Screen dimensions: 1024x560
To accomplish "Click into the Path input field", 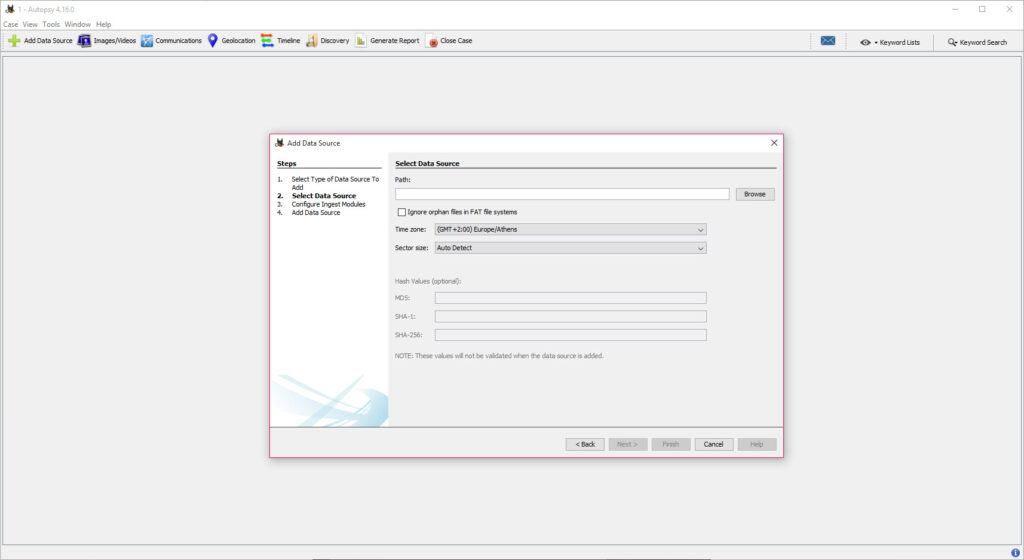I will tap(562, 194).
